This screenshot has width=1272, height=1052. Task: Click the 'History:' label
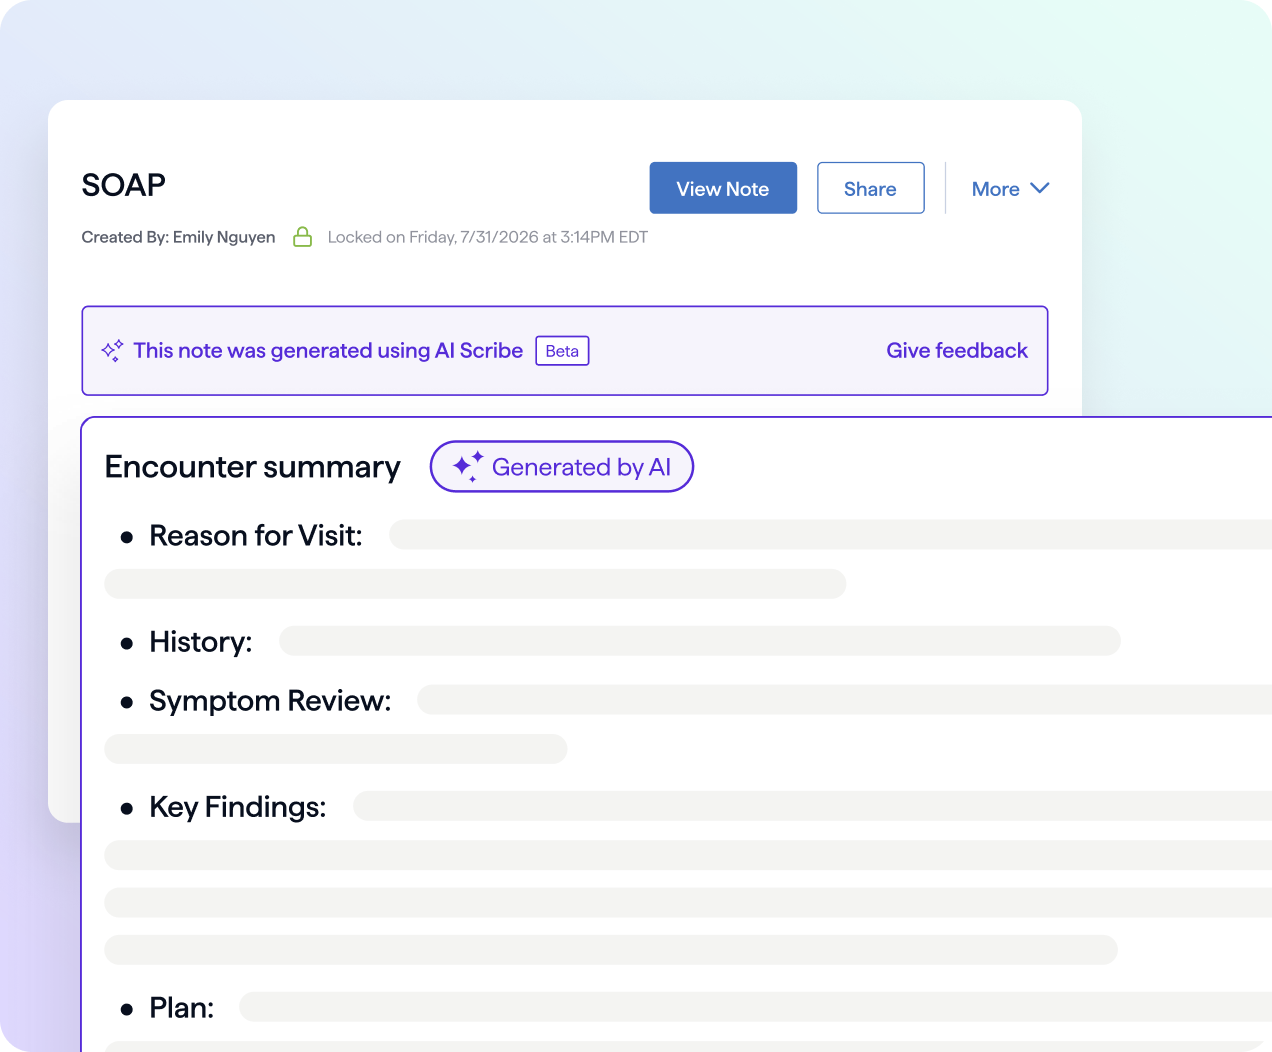(x=201, y=642)
